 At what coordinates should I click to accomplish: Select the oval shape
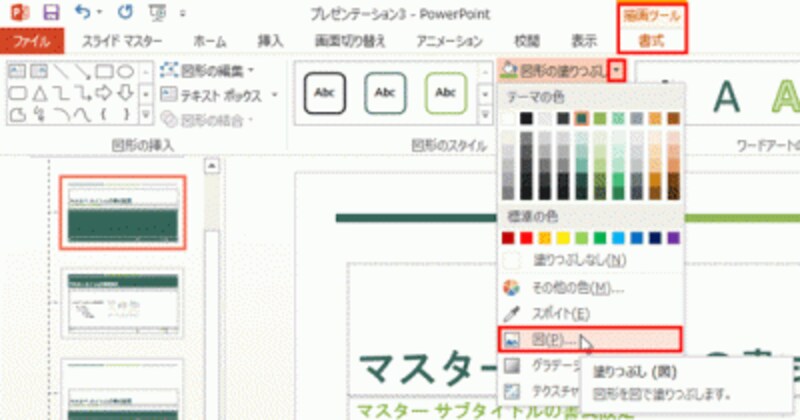[126, 71]
